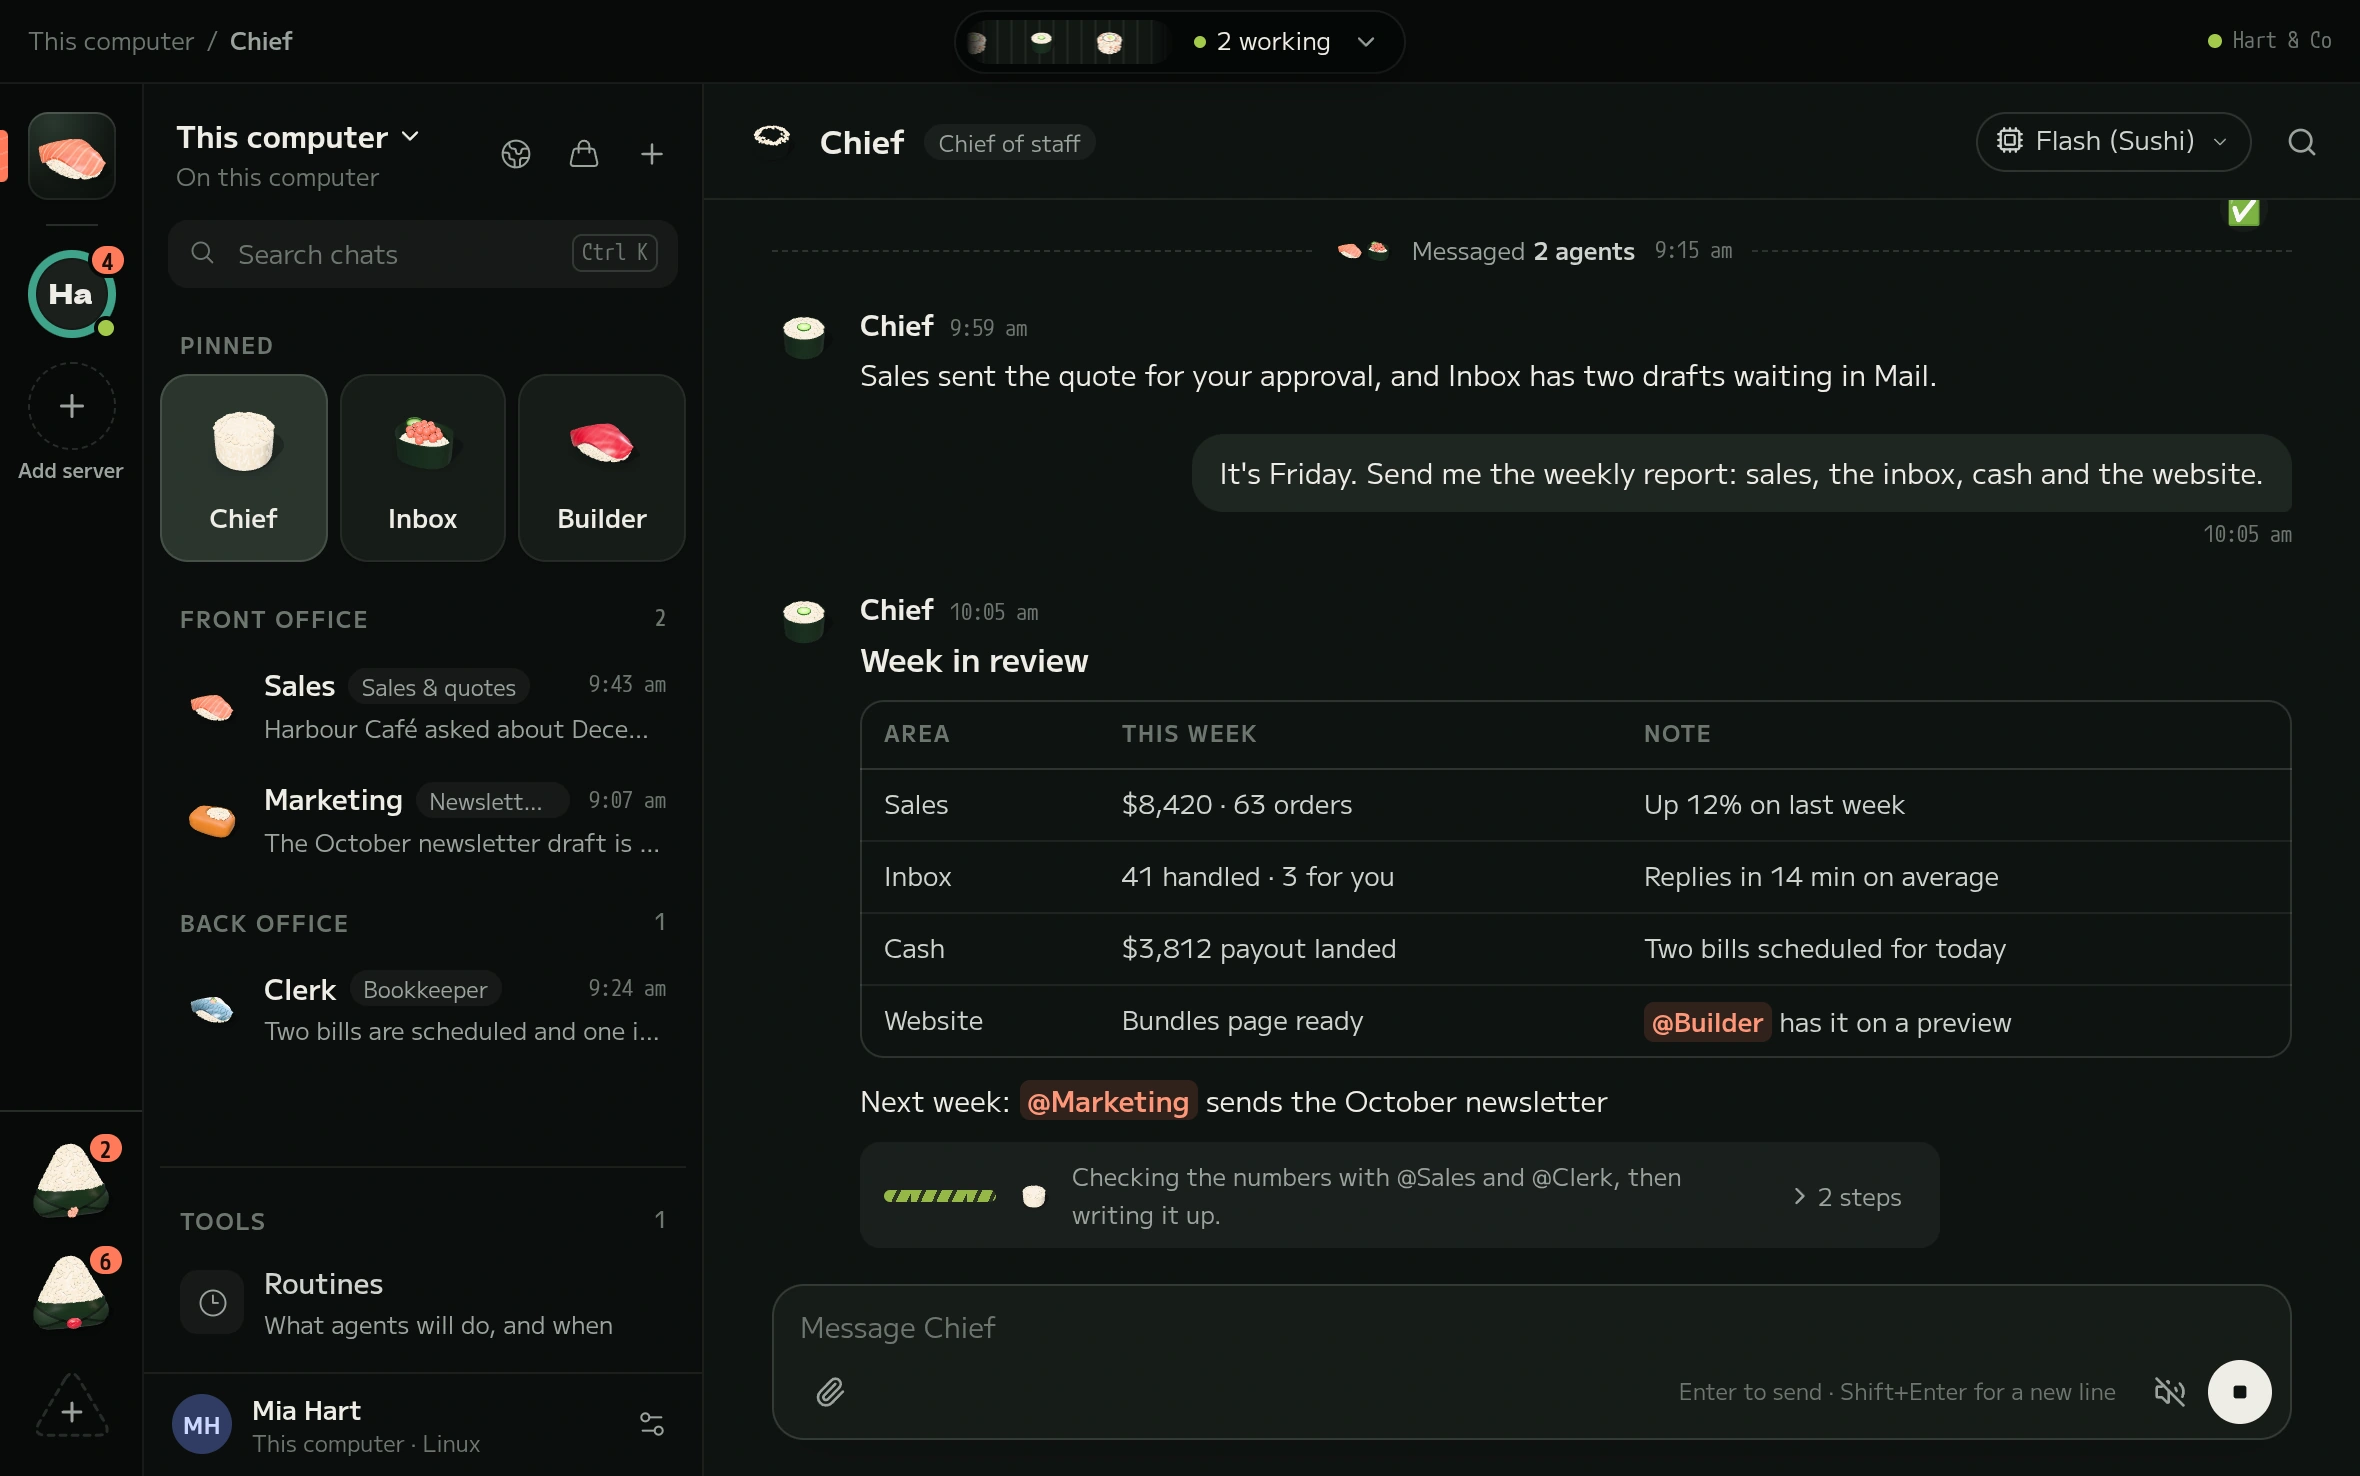This screenshot has width=2360, height=1476.
Task: Stop the running response
Action: pyautogui.click(x=2240, y=1392)
